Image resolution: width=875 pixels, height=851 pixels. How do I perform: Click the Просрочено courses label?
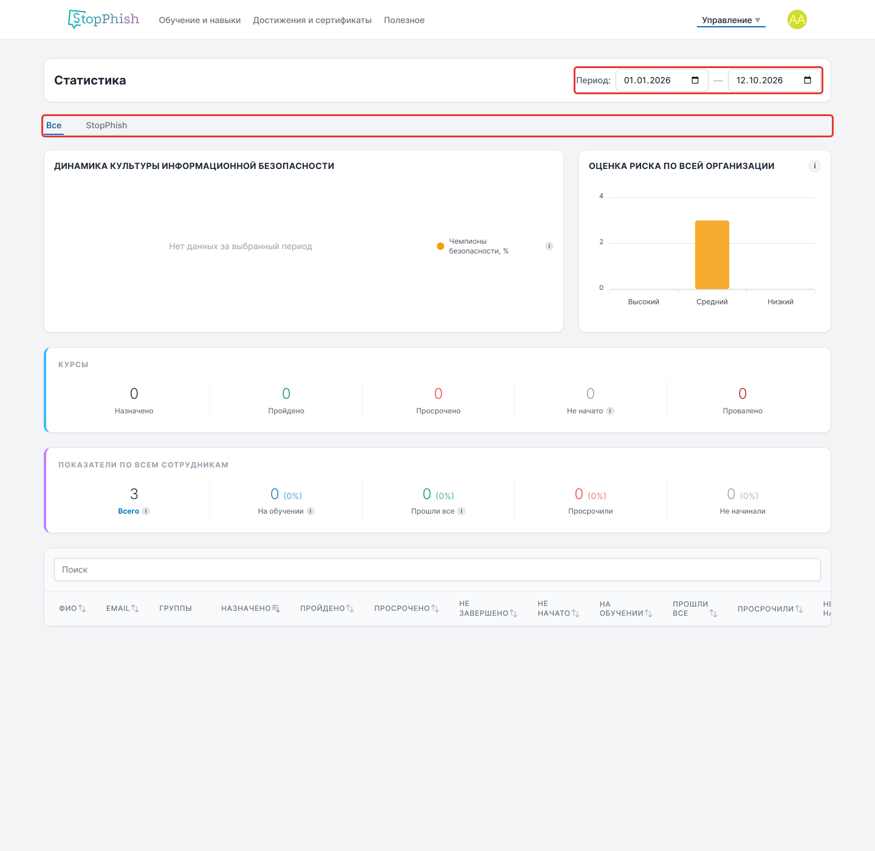pos(438,411)
